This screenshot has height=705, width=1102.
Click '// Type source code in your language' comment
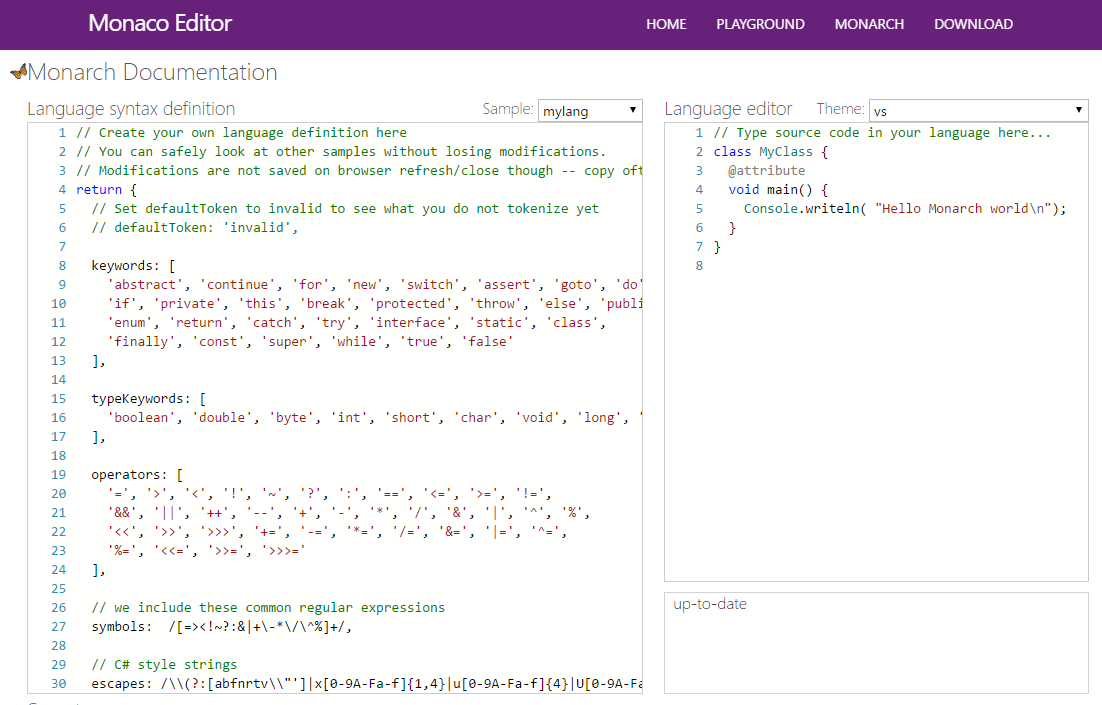(x=882, y=133)
